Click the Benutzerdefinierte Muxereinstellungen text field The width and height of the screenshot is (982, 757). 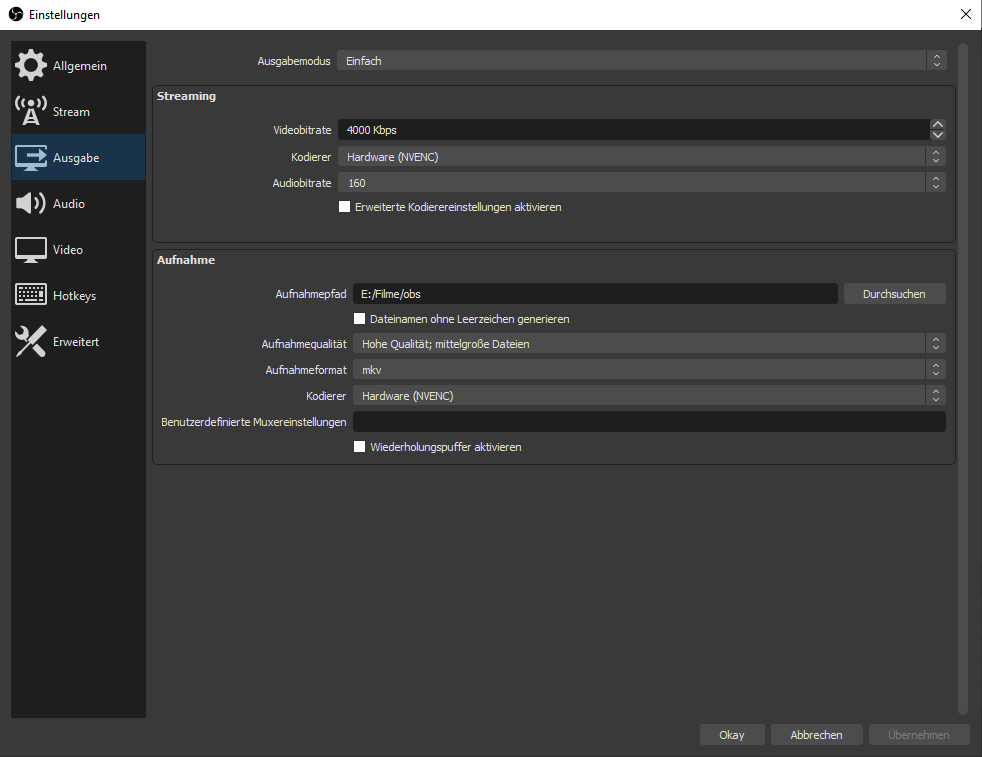(648, 422)
